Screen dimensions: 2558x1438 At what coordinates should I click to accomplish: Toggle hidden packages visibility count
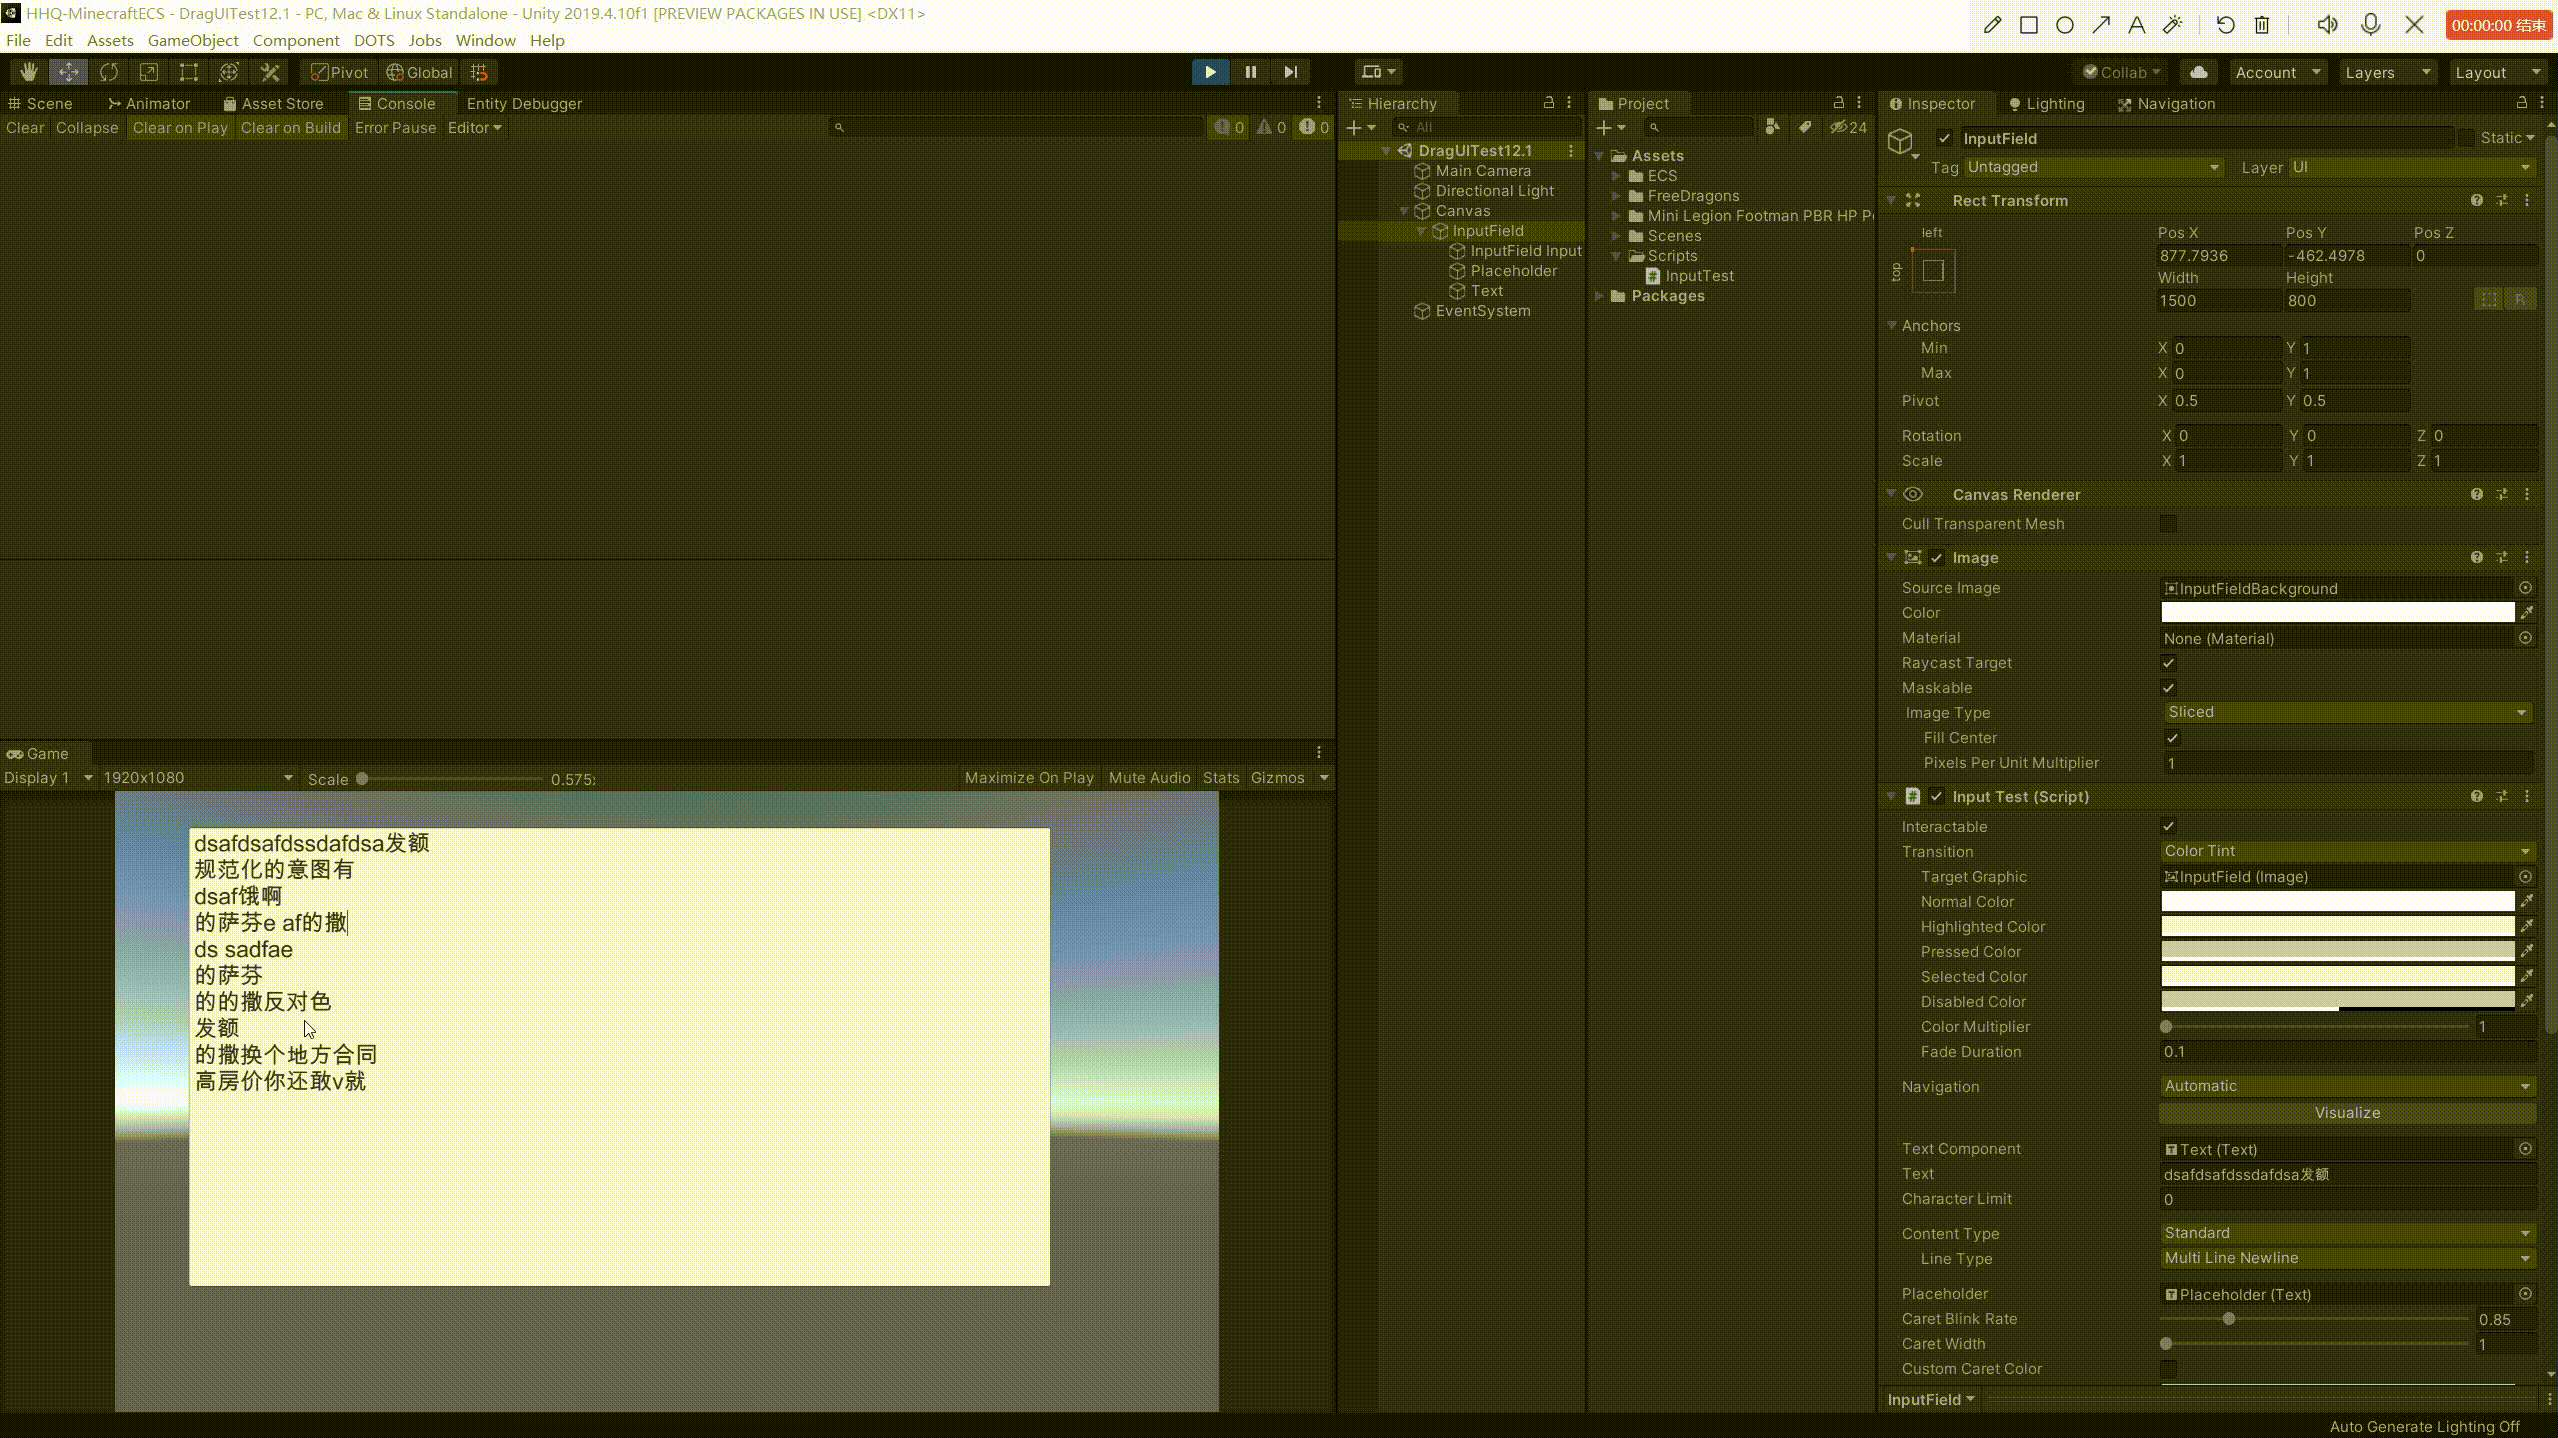(x=1848, y=127)
